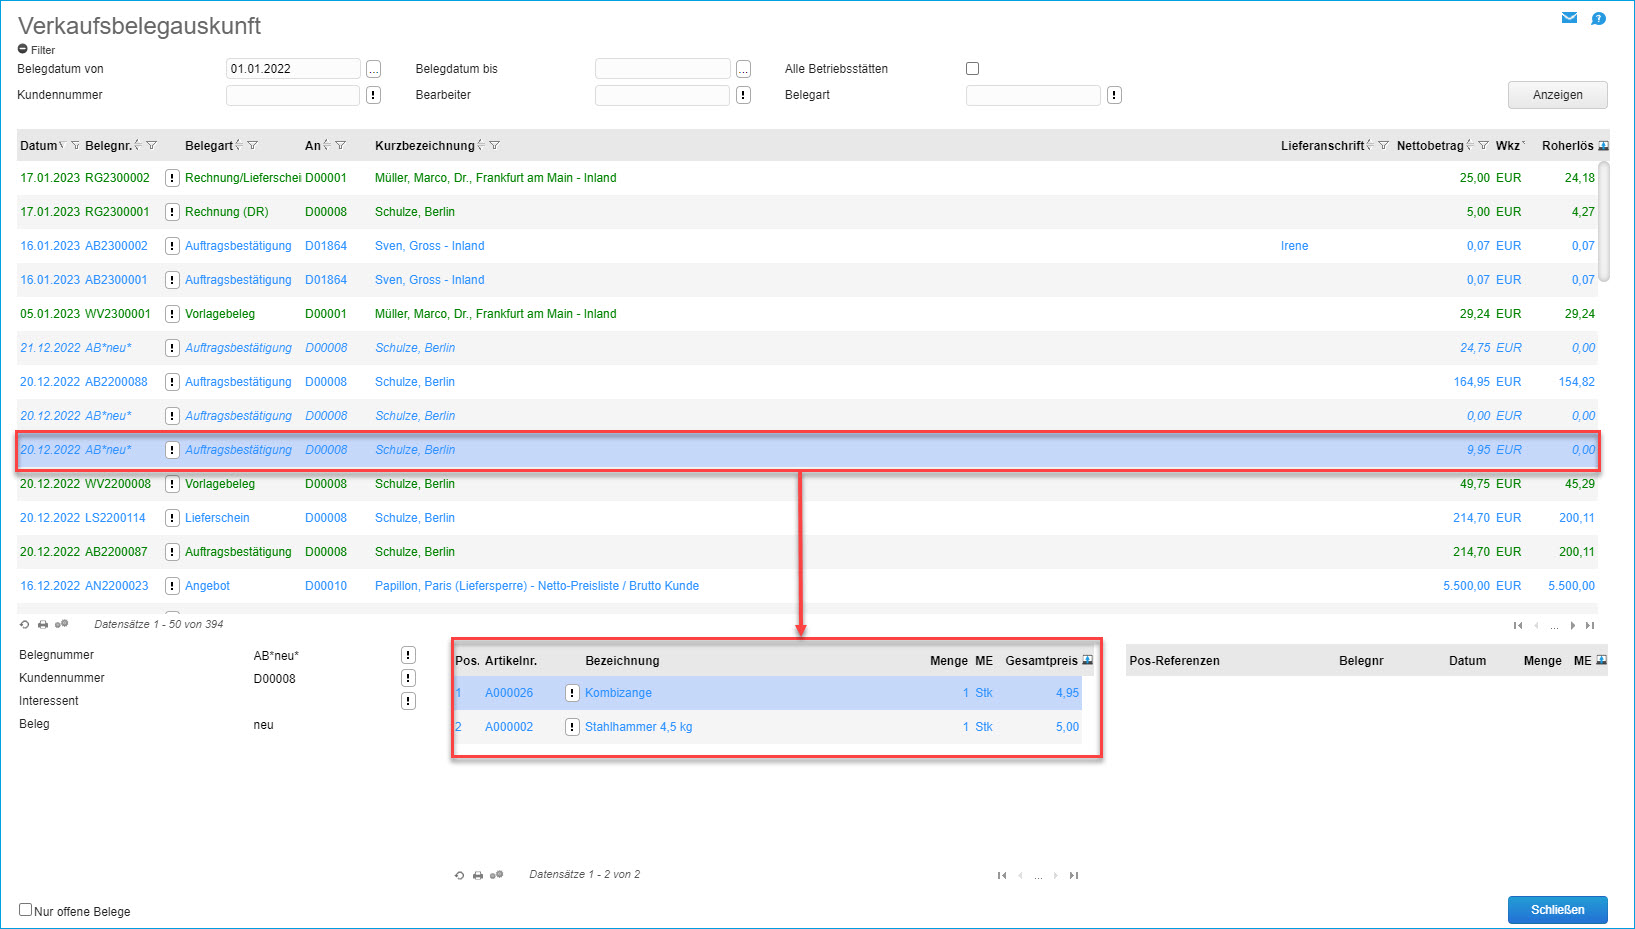This screenshot has height=929, width=1635.
Task: Click the Schließen button
Action: [1557, 910]
